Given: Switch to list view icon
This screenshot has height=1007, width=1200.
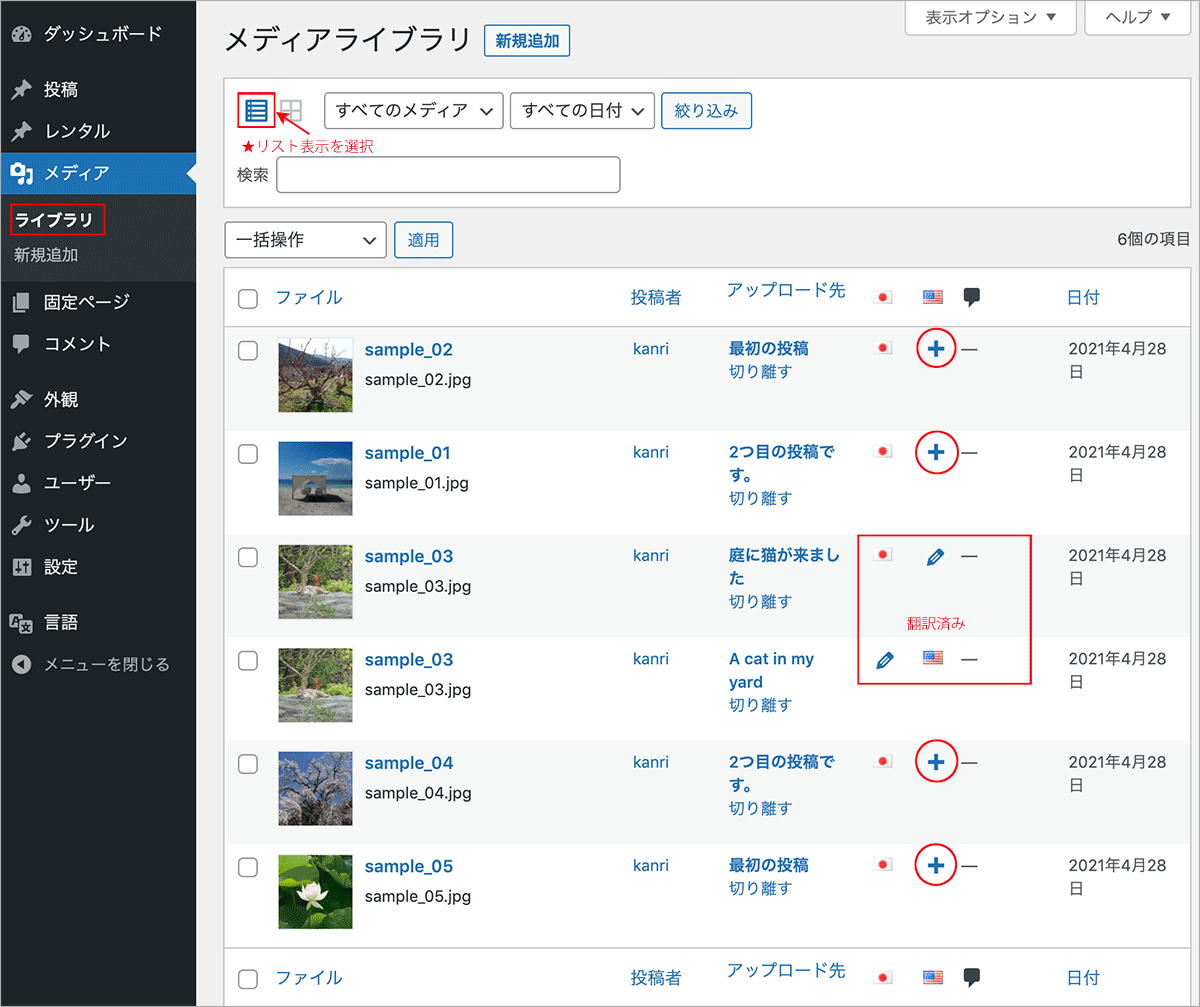Looking at the screenshot, I should click(x=256, y=110).
